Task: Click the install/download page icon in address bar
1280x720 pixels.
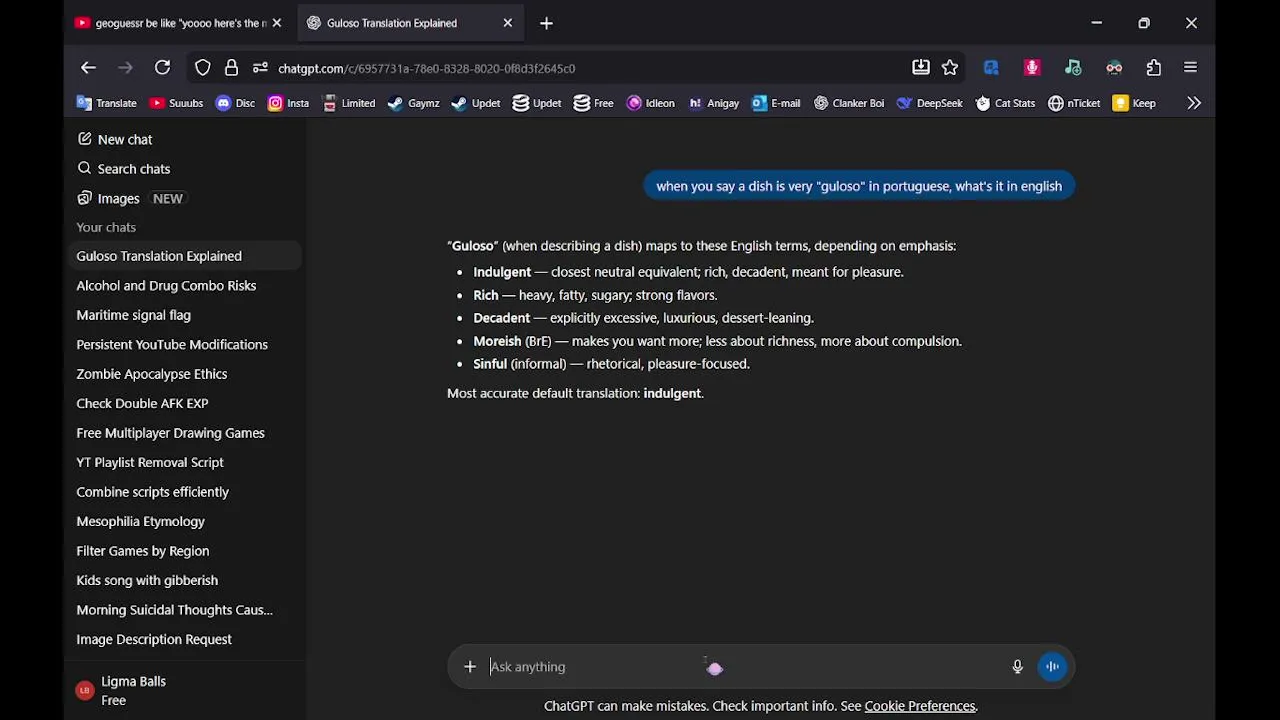Action: pyautogui.click(x=921, y=68)
